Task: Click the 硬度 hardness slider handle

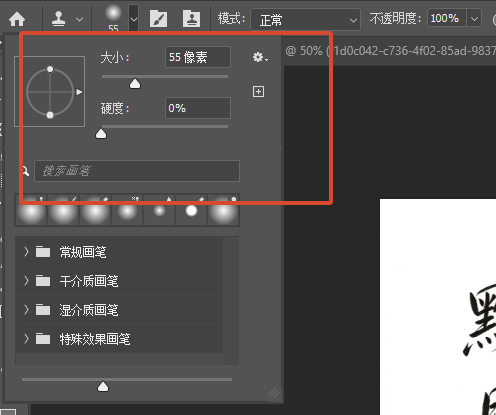Action: 101,134
